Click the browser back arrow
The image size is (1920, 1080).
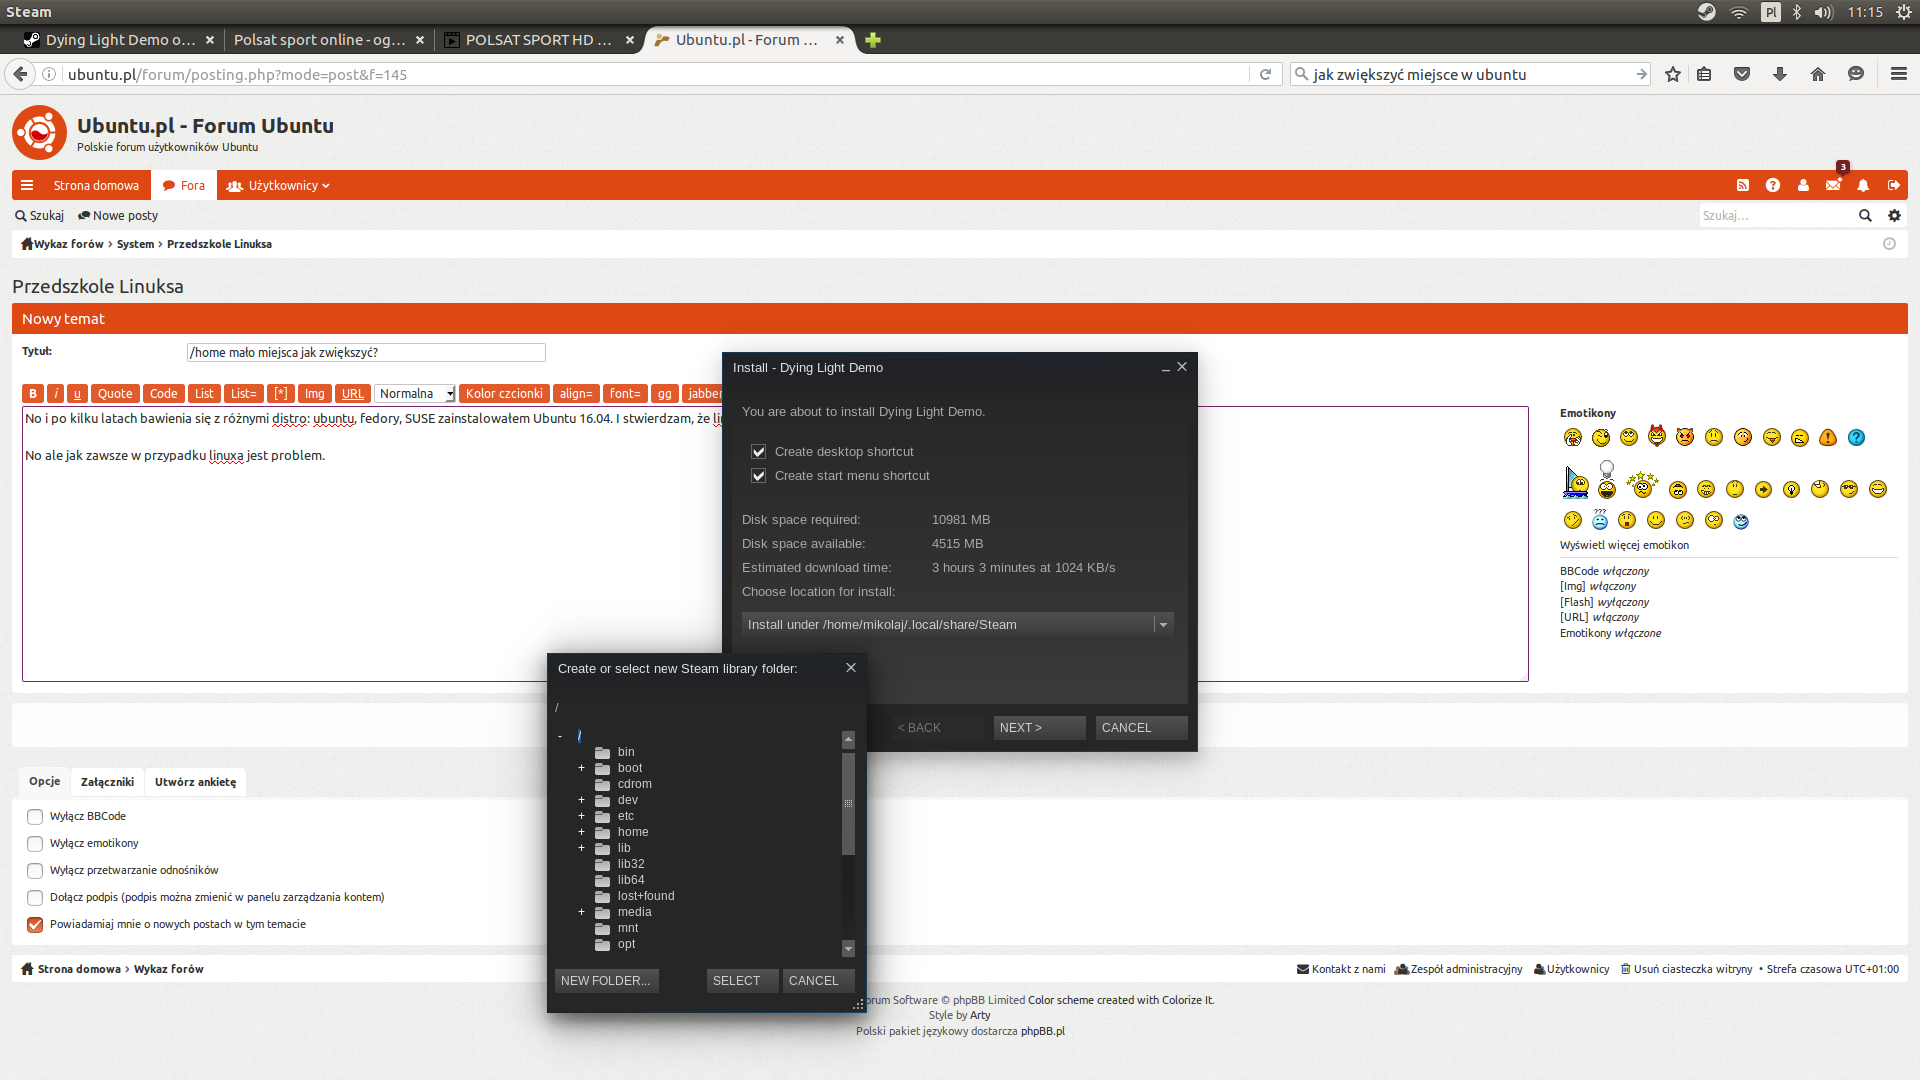pos(20,74)
